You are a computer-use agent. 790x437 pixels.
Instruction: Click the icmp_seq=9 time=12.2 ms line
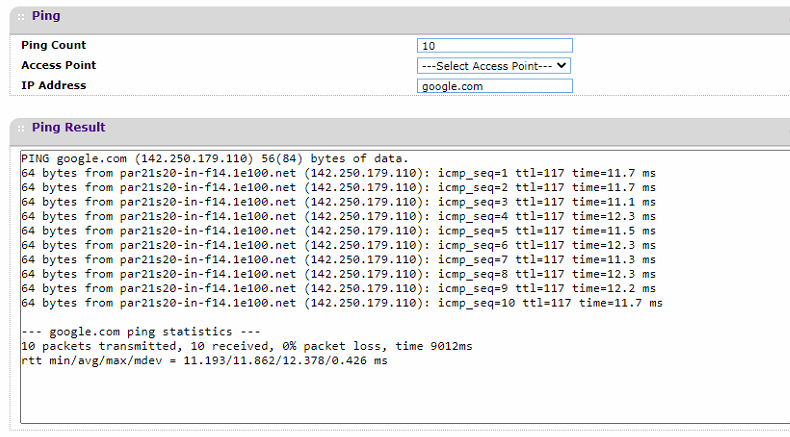(x=339, y=288)
